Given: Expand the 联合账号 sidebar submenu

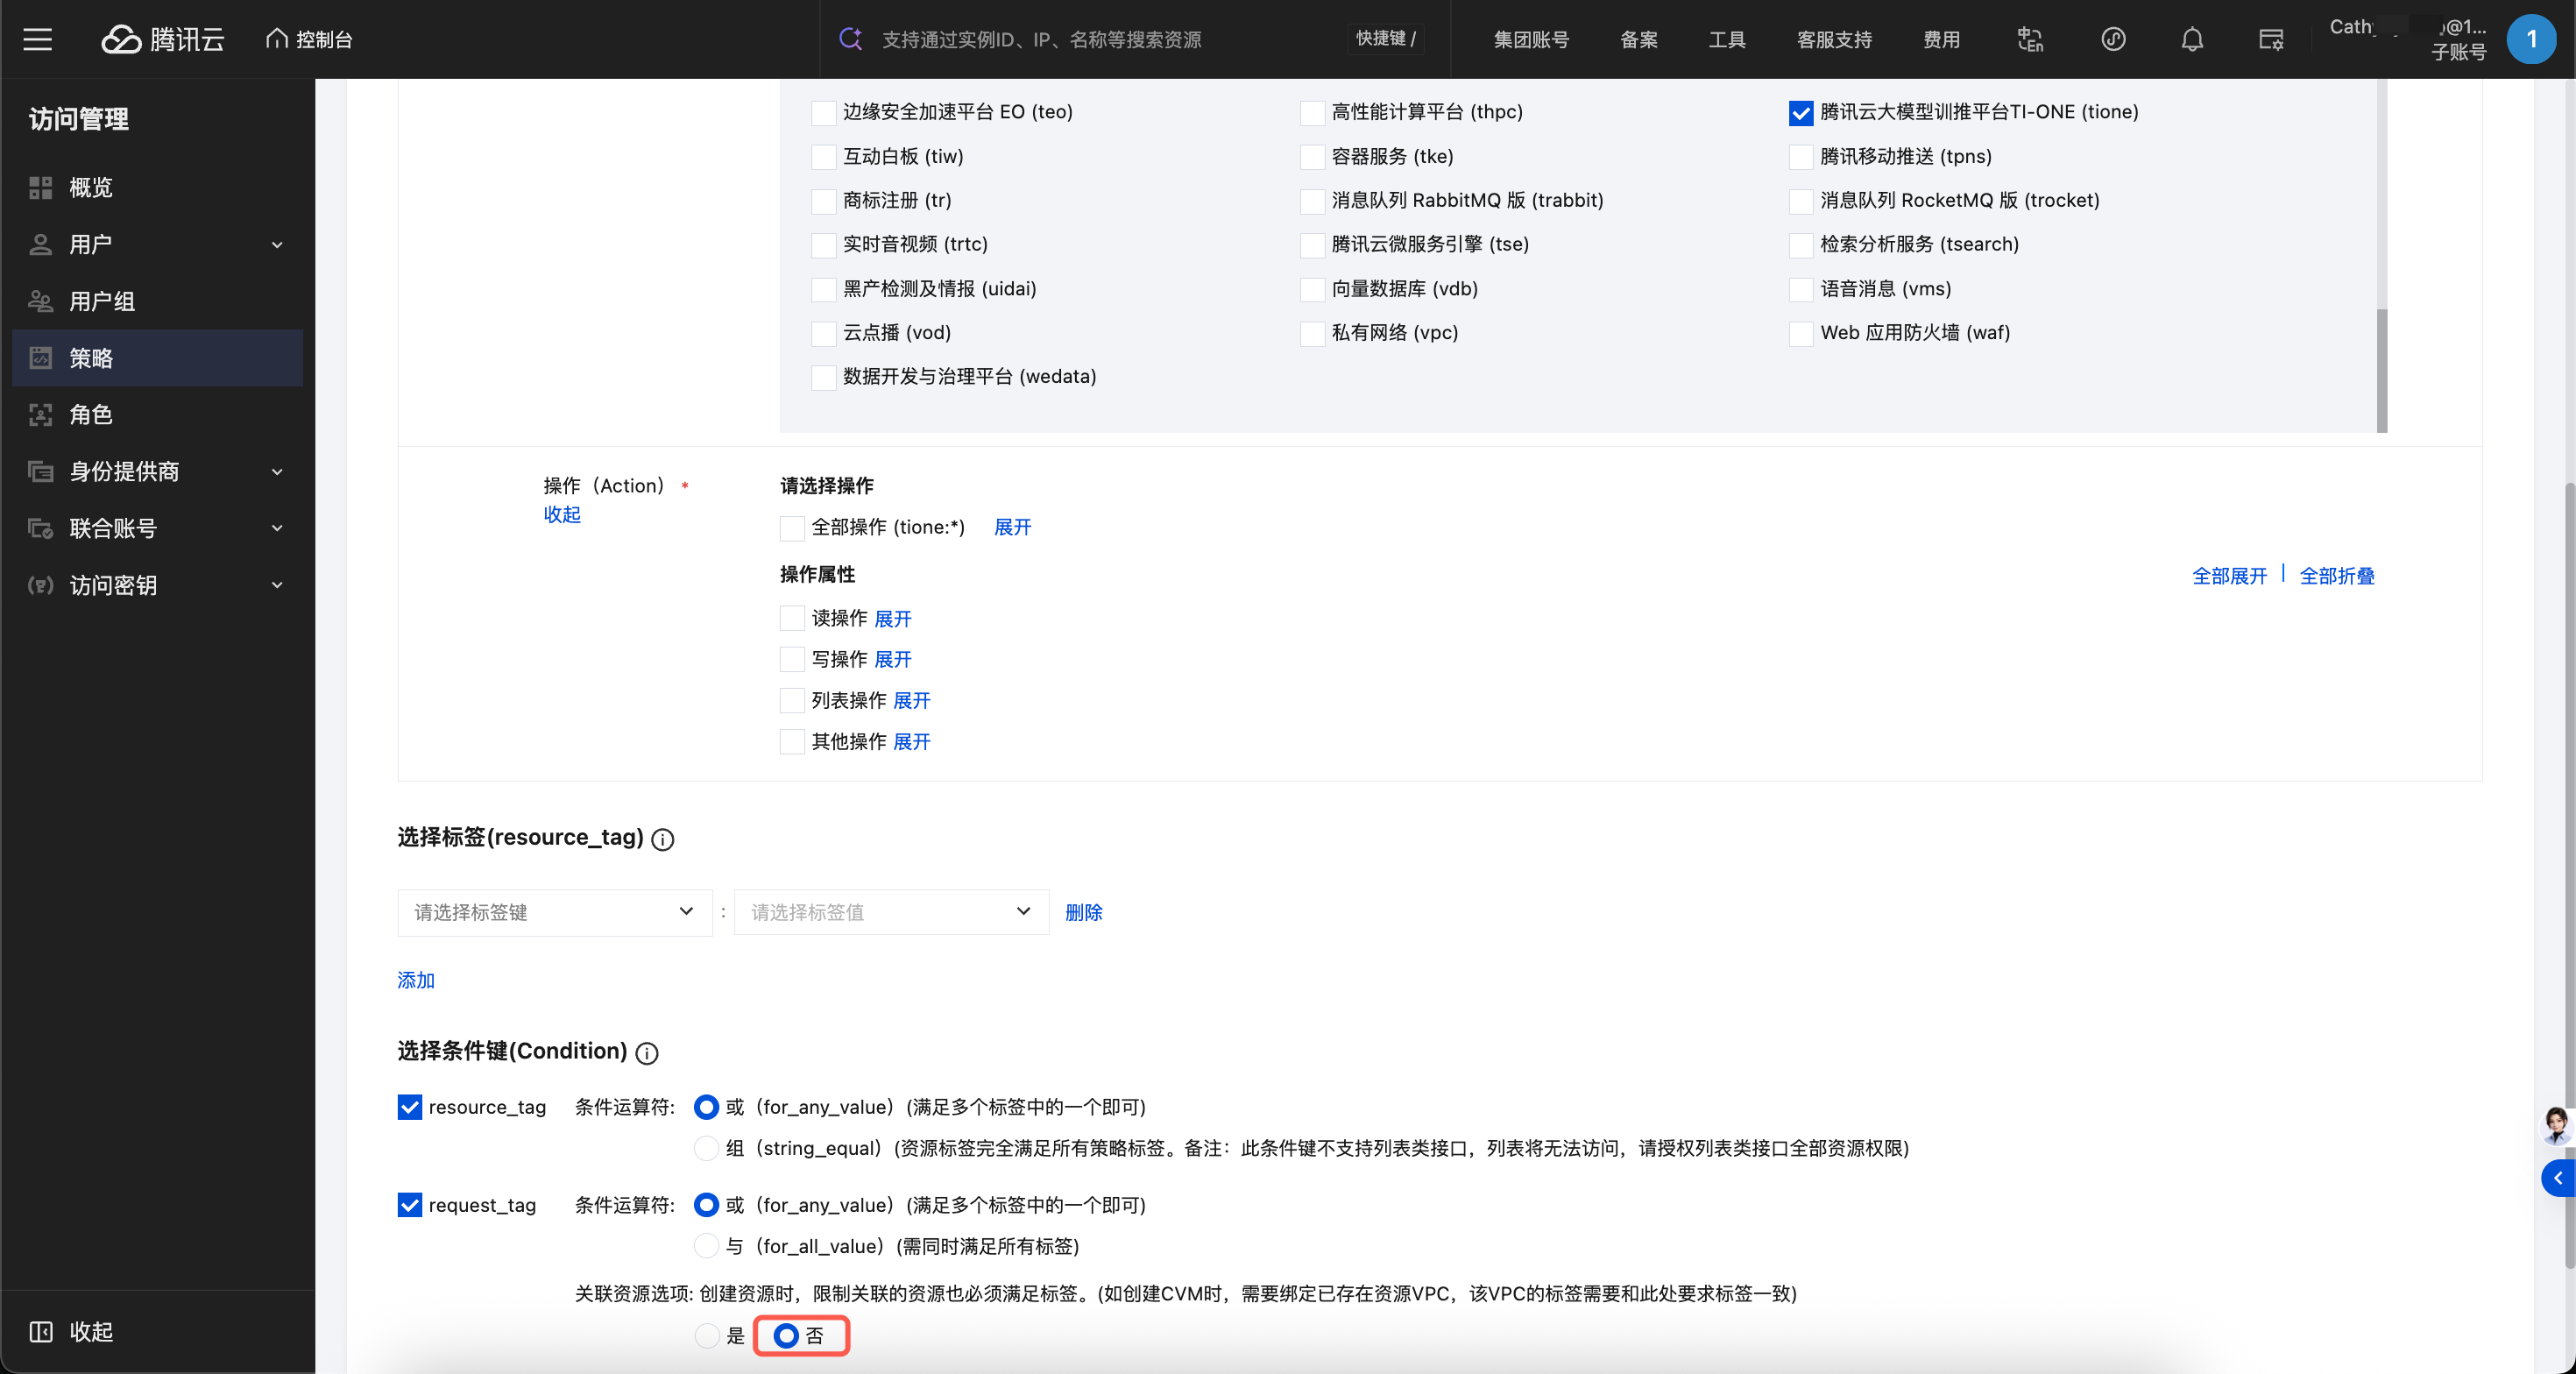Looking at the screenshot, I should pos(277,528).
